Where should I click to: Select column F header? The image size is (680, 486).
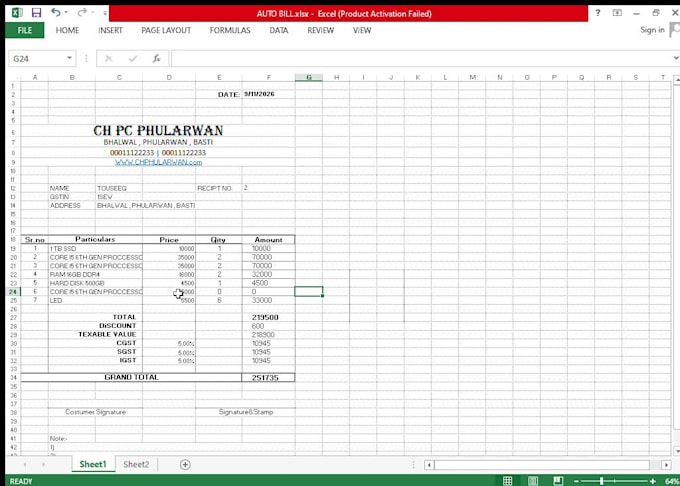(268, 77)
